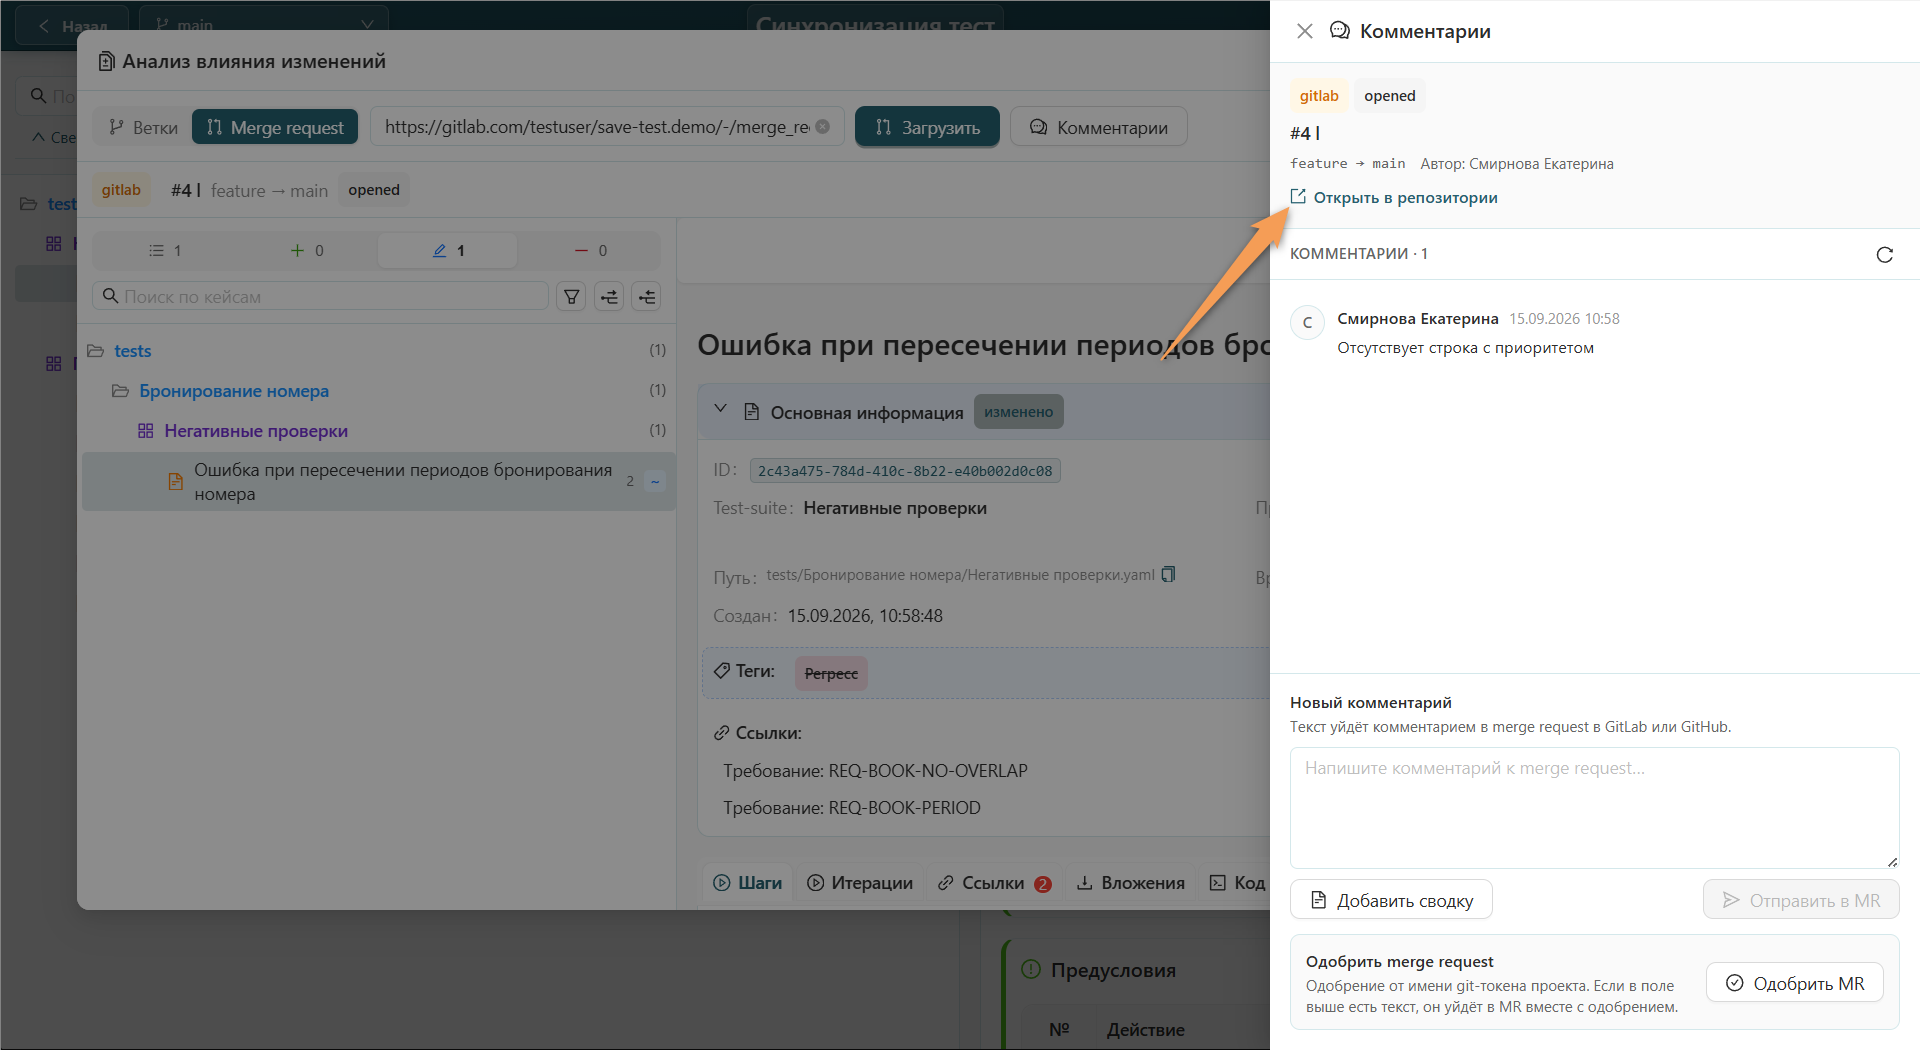This screenshot has height=1050, width=1920.
Task: Collapse the Бронирование номера folder
Action: 233,390
